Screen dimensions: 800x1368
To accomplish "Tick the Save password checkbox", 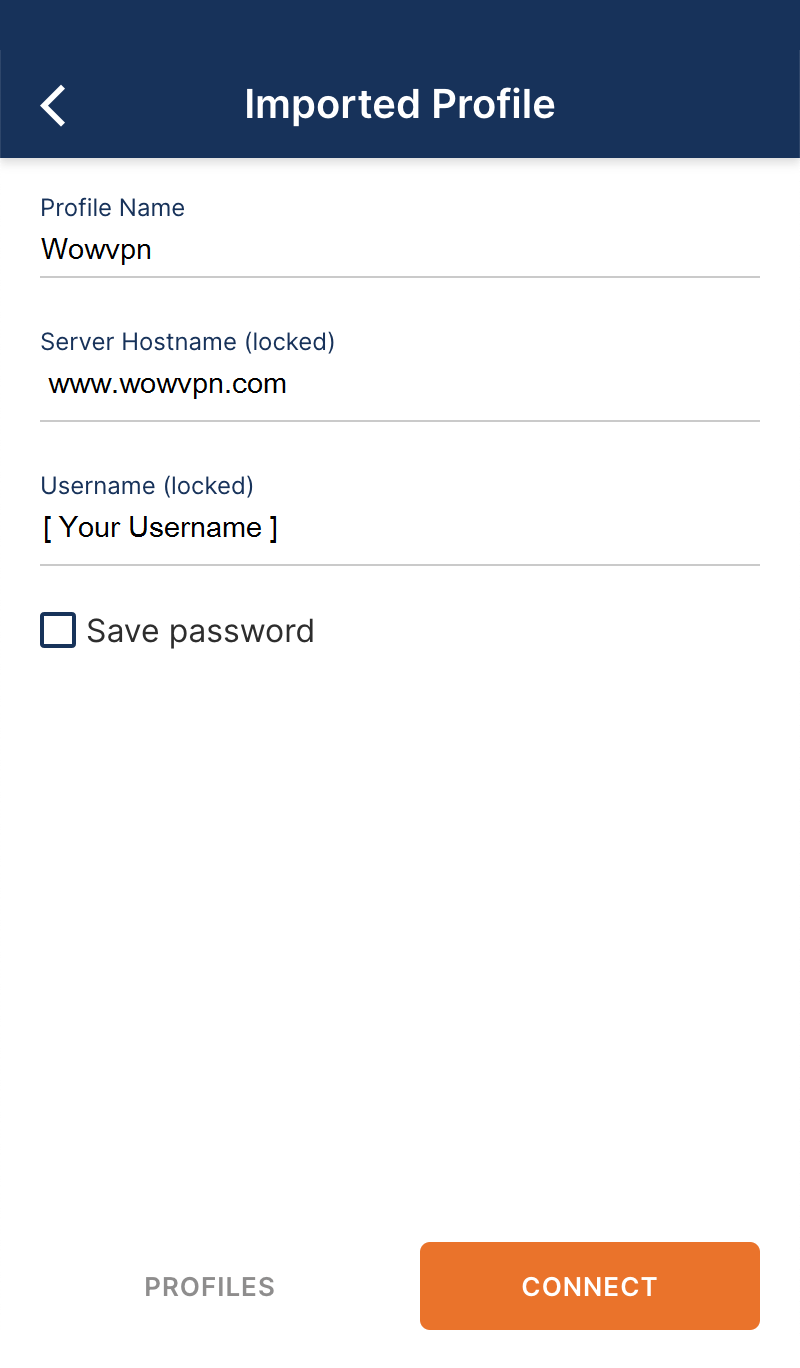I will [58, 631].
